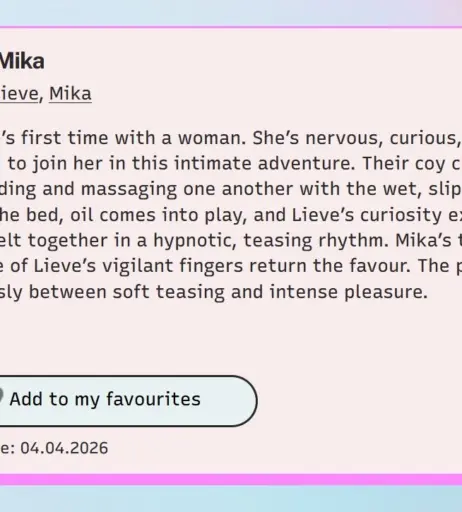The width and height of the screenshot is (462, 512).
Task: Click the bold Mika title heading
Action: [22, 61]
